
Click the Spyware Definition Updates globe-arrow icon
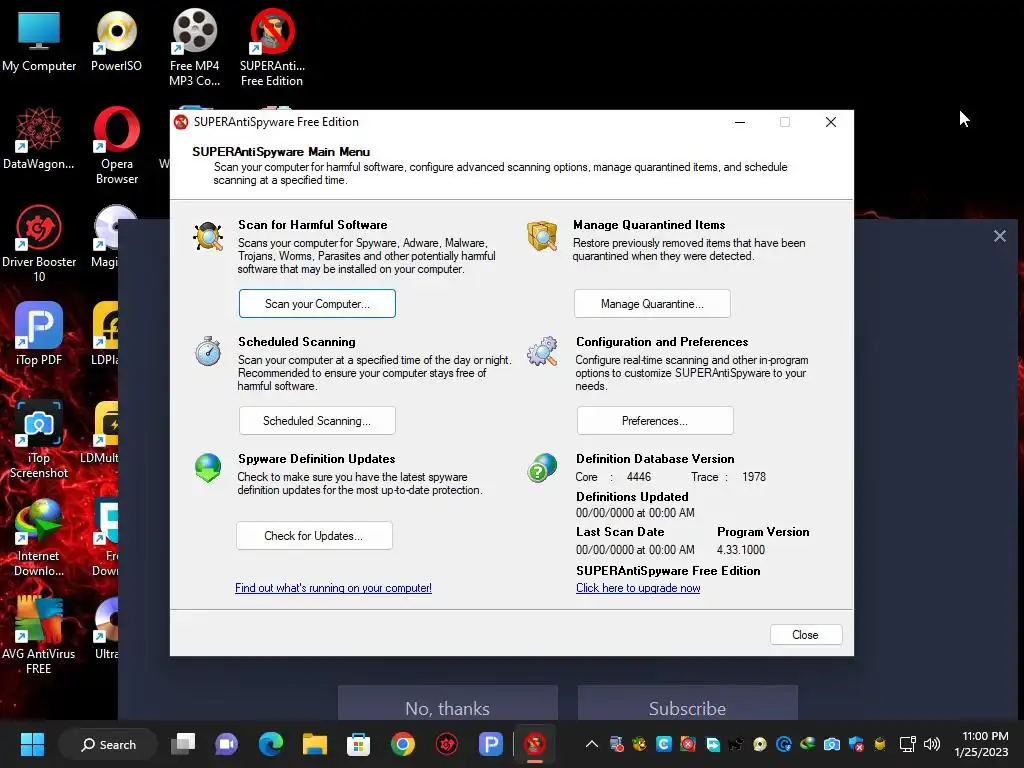click(208, 468)
